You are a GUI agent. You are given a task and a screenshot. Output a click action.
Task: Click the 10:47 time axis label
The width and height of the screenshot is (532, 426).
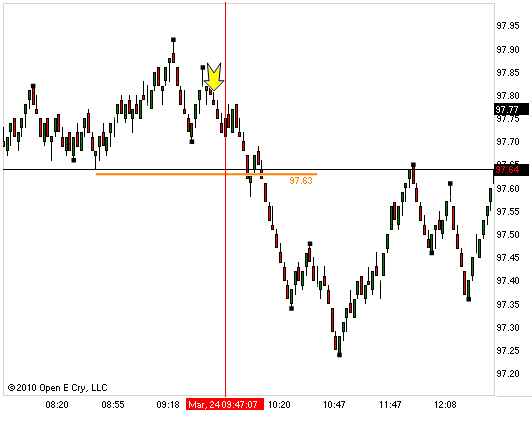tap(334, 405)
